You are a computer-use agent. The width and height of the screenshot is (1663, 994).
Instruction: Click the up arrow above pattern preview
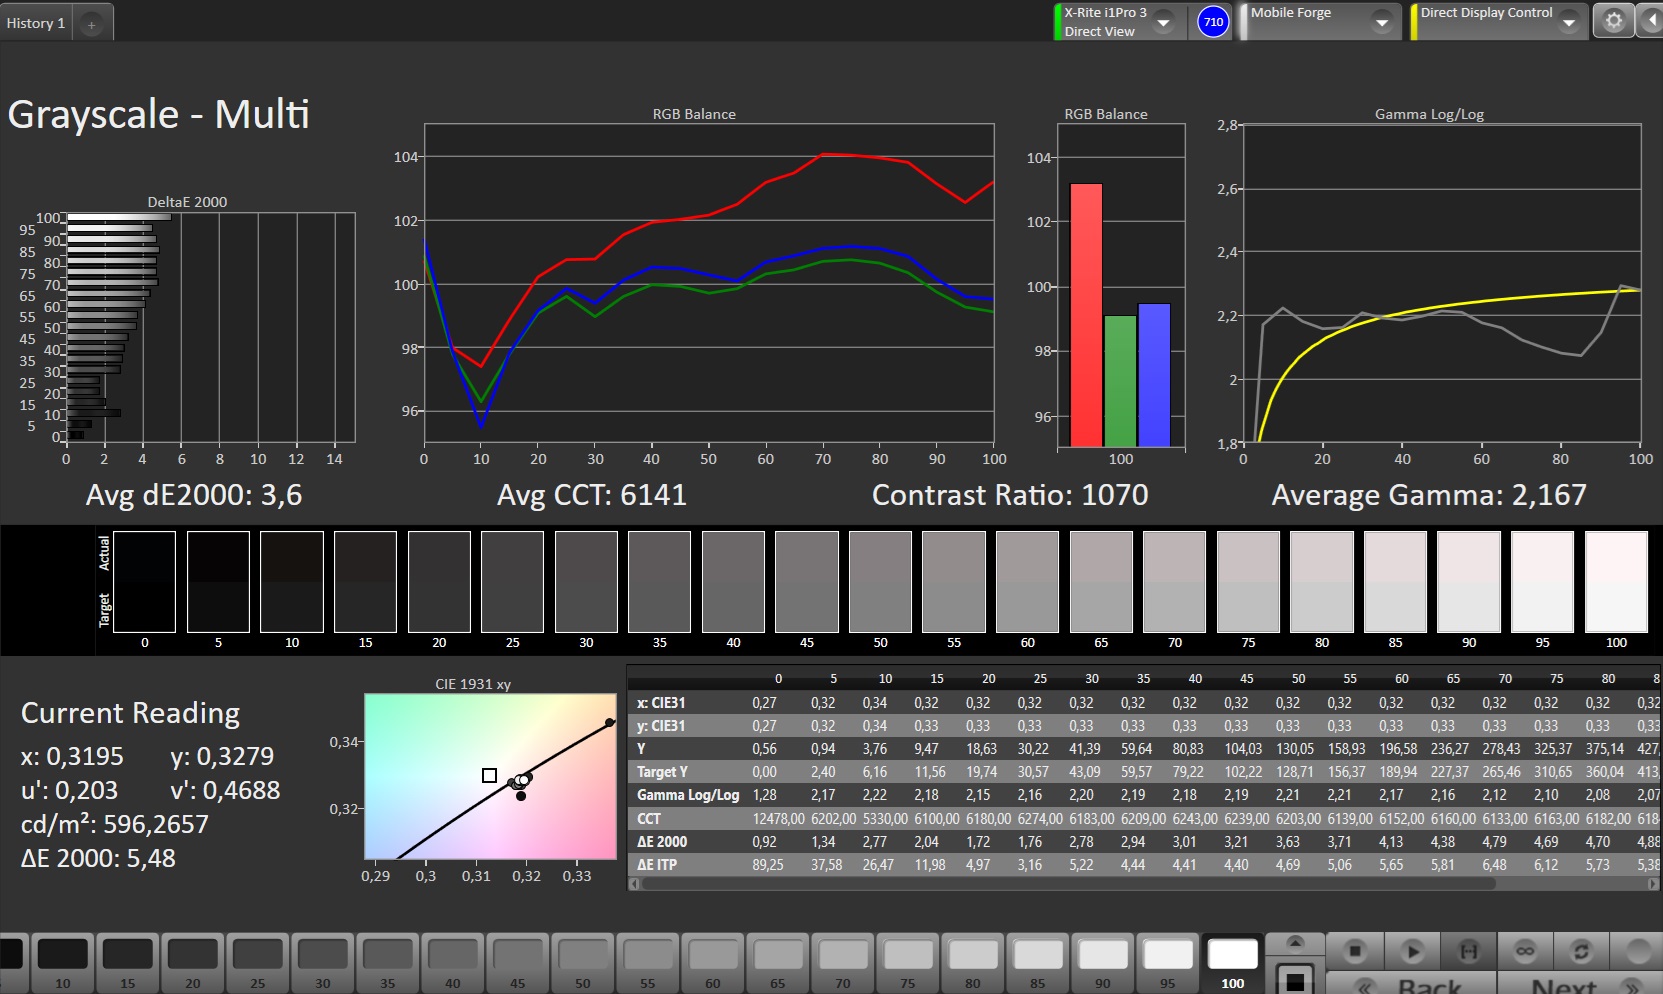click(x=1294, y=943)
